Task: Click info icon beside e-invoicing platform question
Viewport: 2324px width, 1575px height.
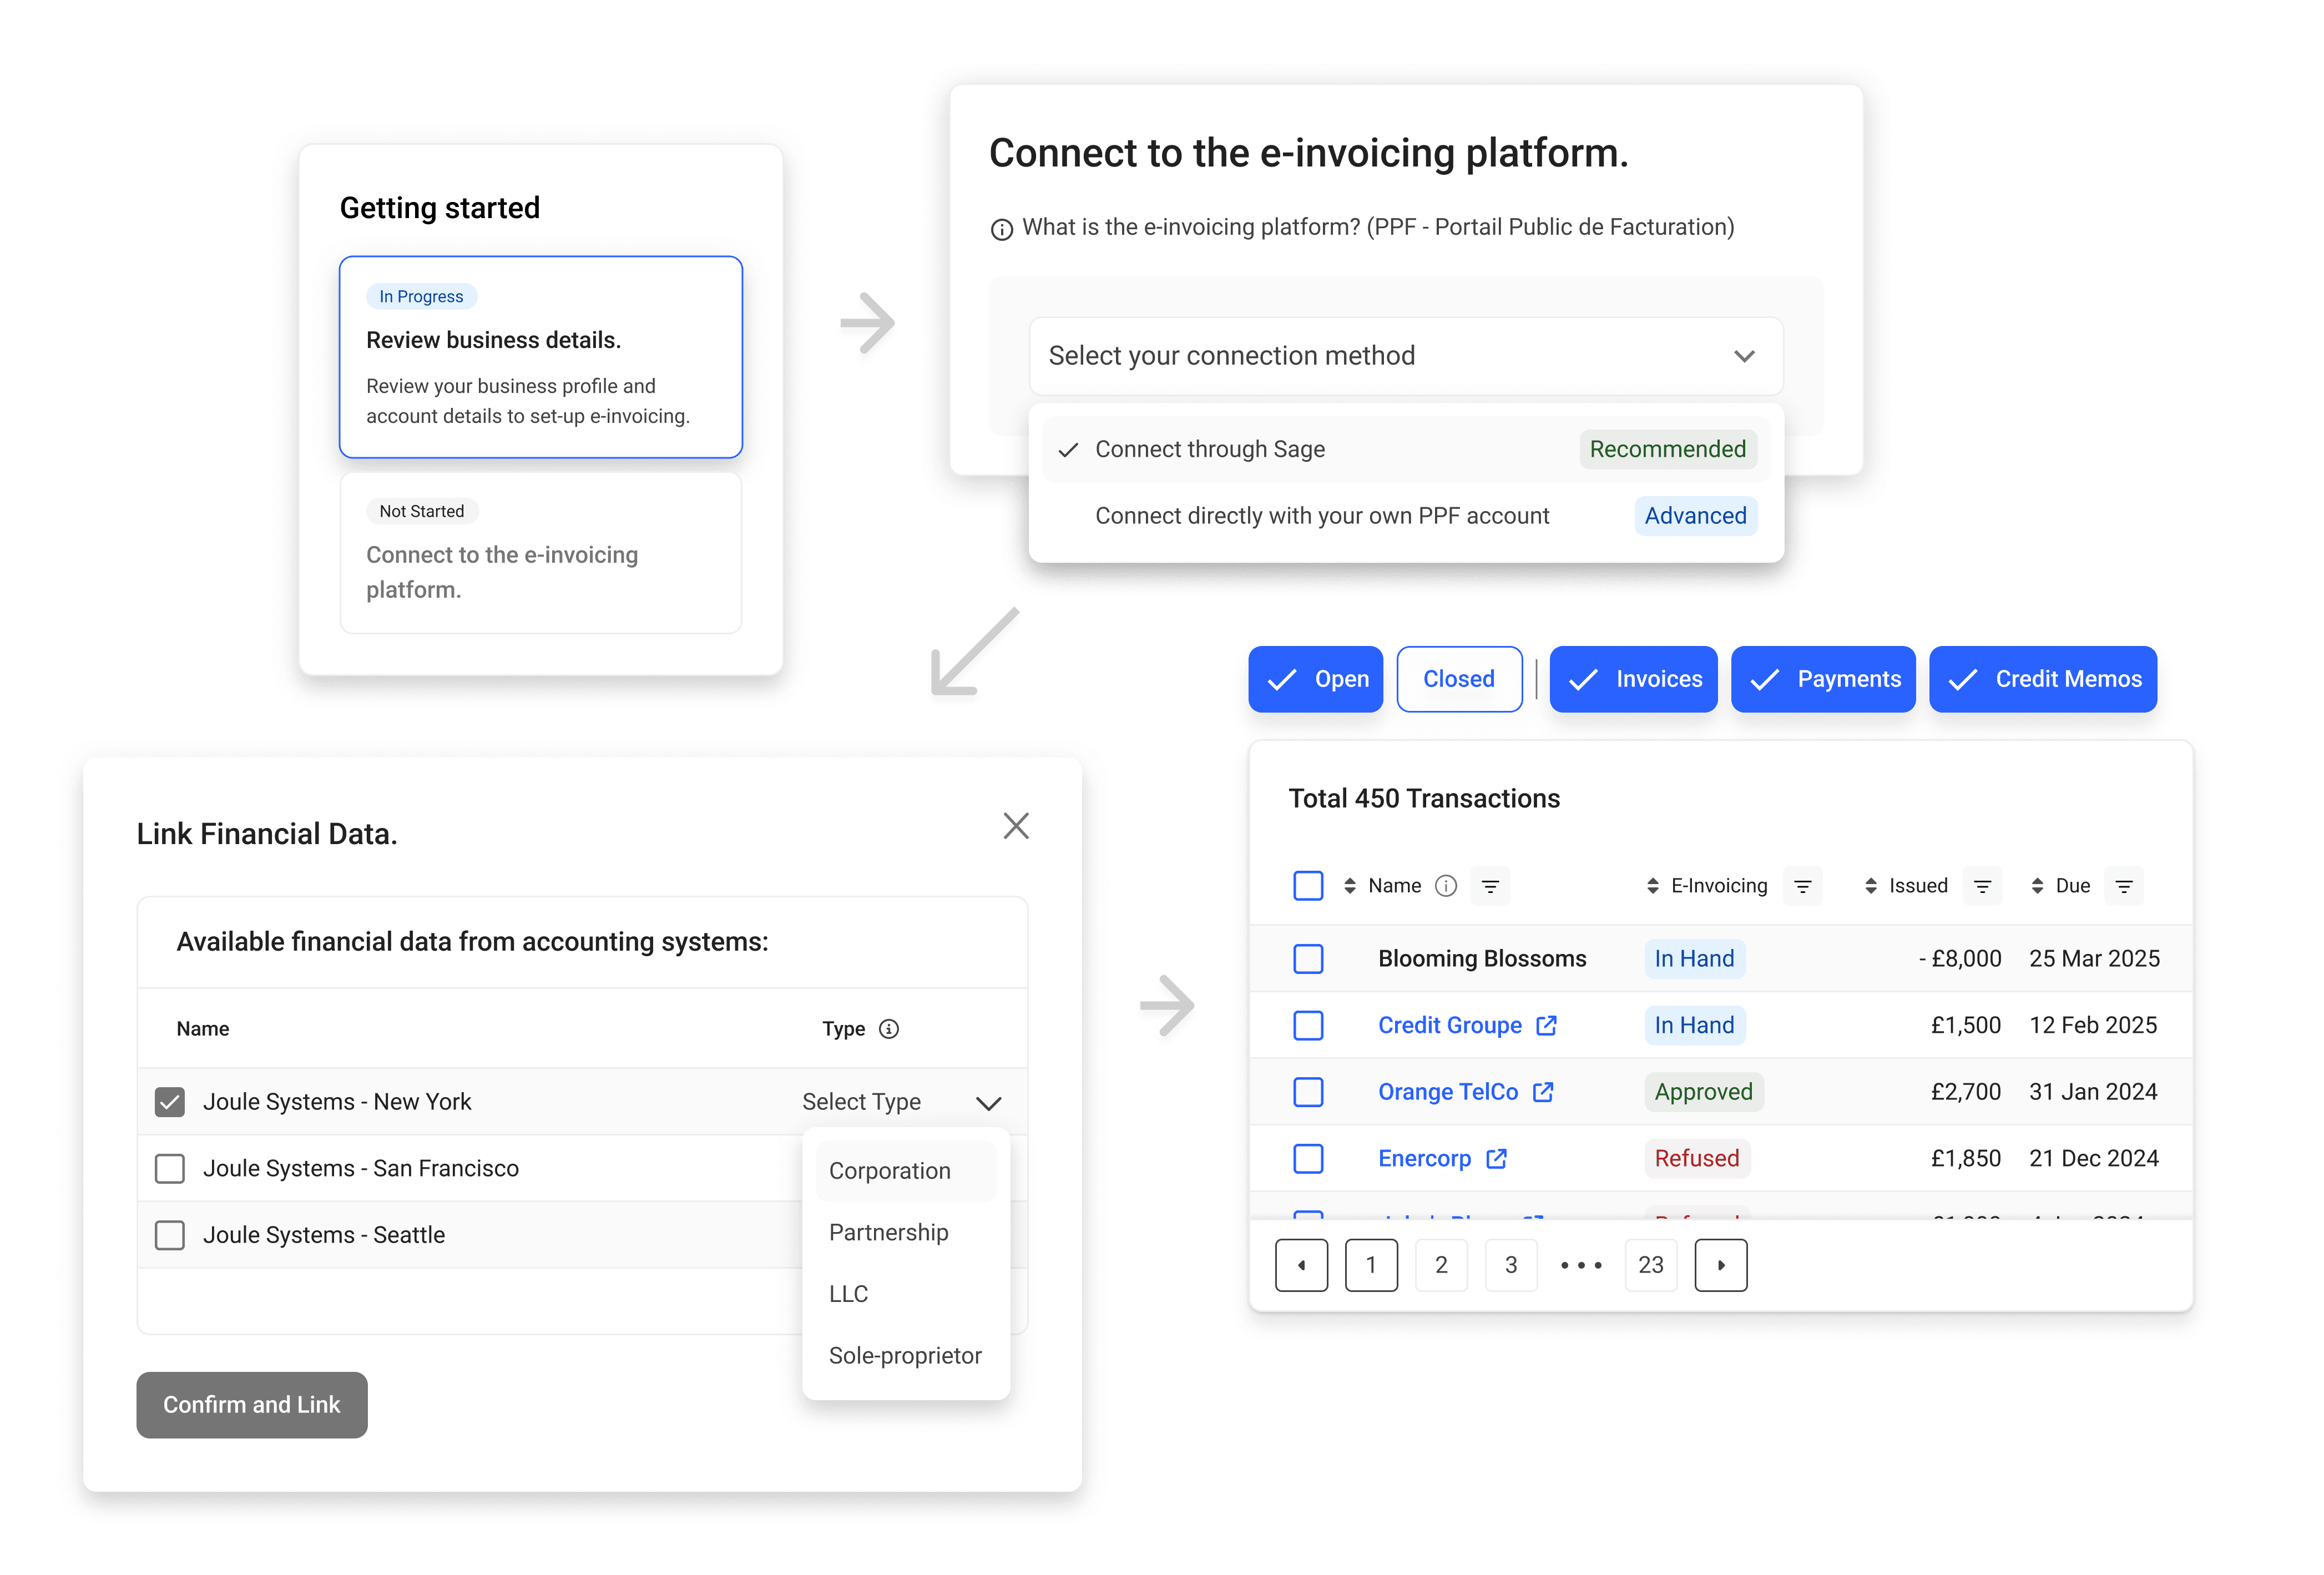Action: click(1001, 229)
